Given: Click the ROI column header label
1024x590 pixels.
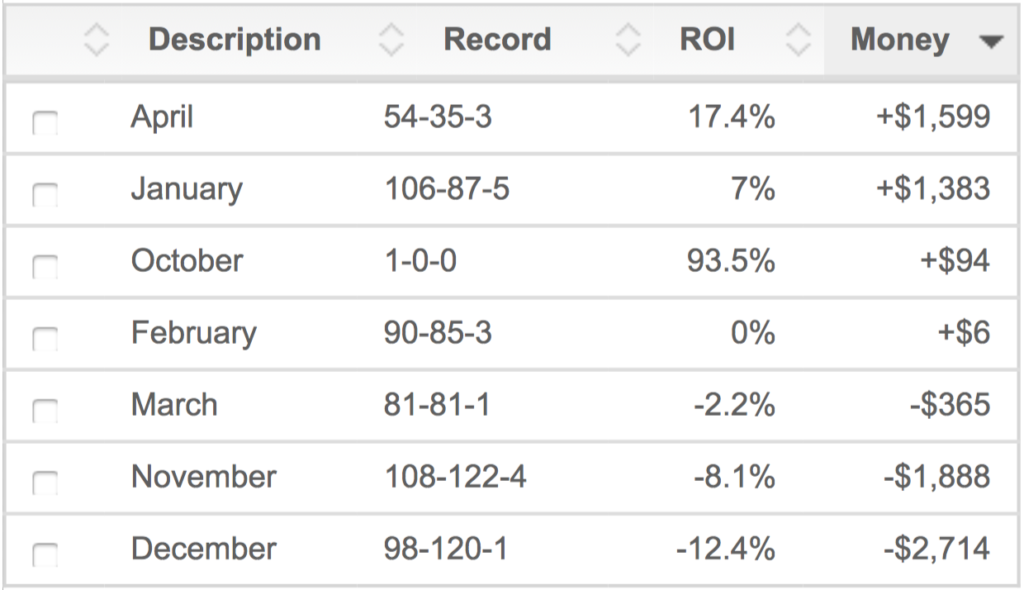Looking at the screenshot, I should (708, 40).
